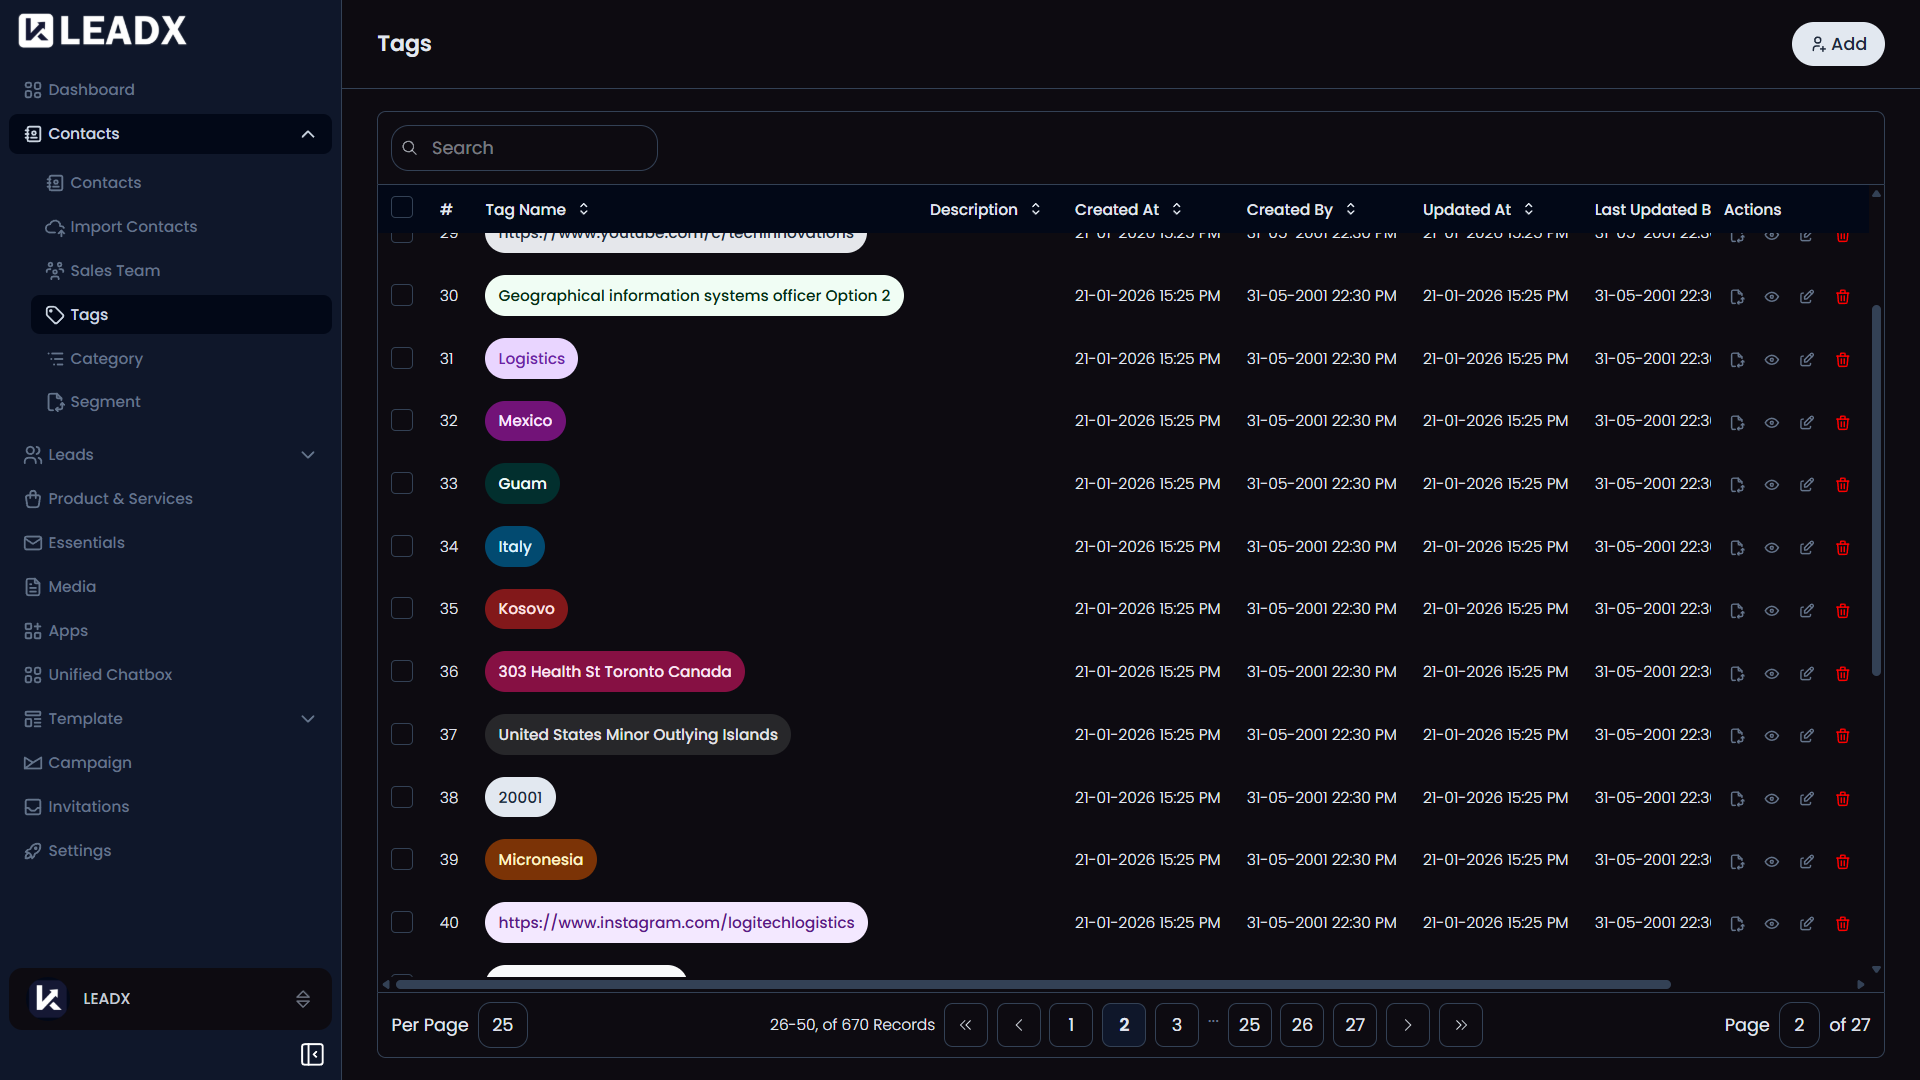Navigate to Campaign menu item

point(89,763)
